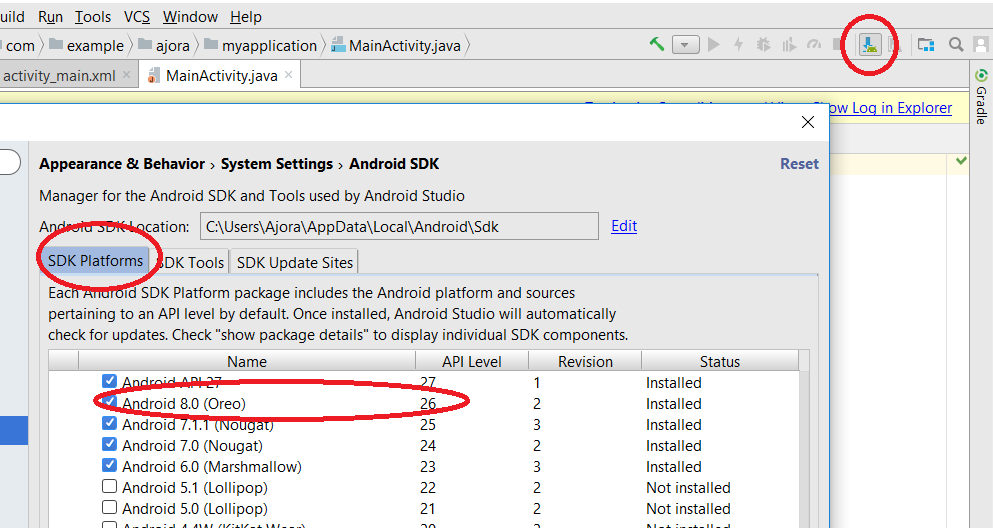Uncheck the Android 6.0 (Marshmallow) checkbox

[109, 465]
